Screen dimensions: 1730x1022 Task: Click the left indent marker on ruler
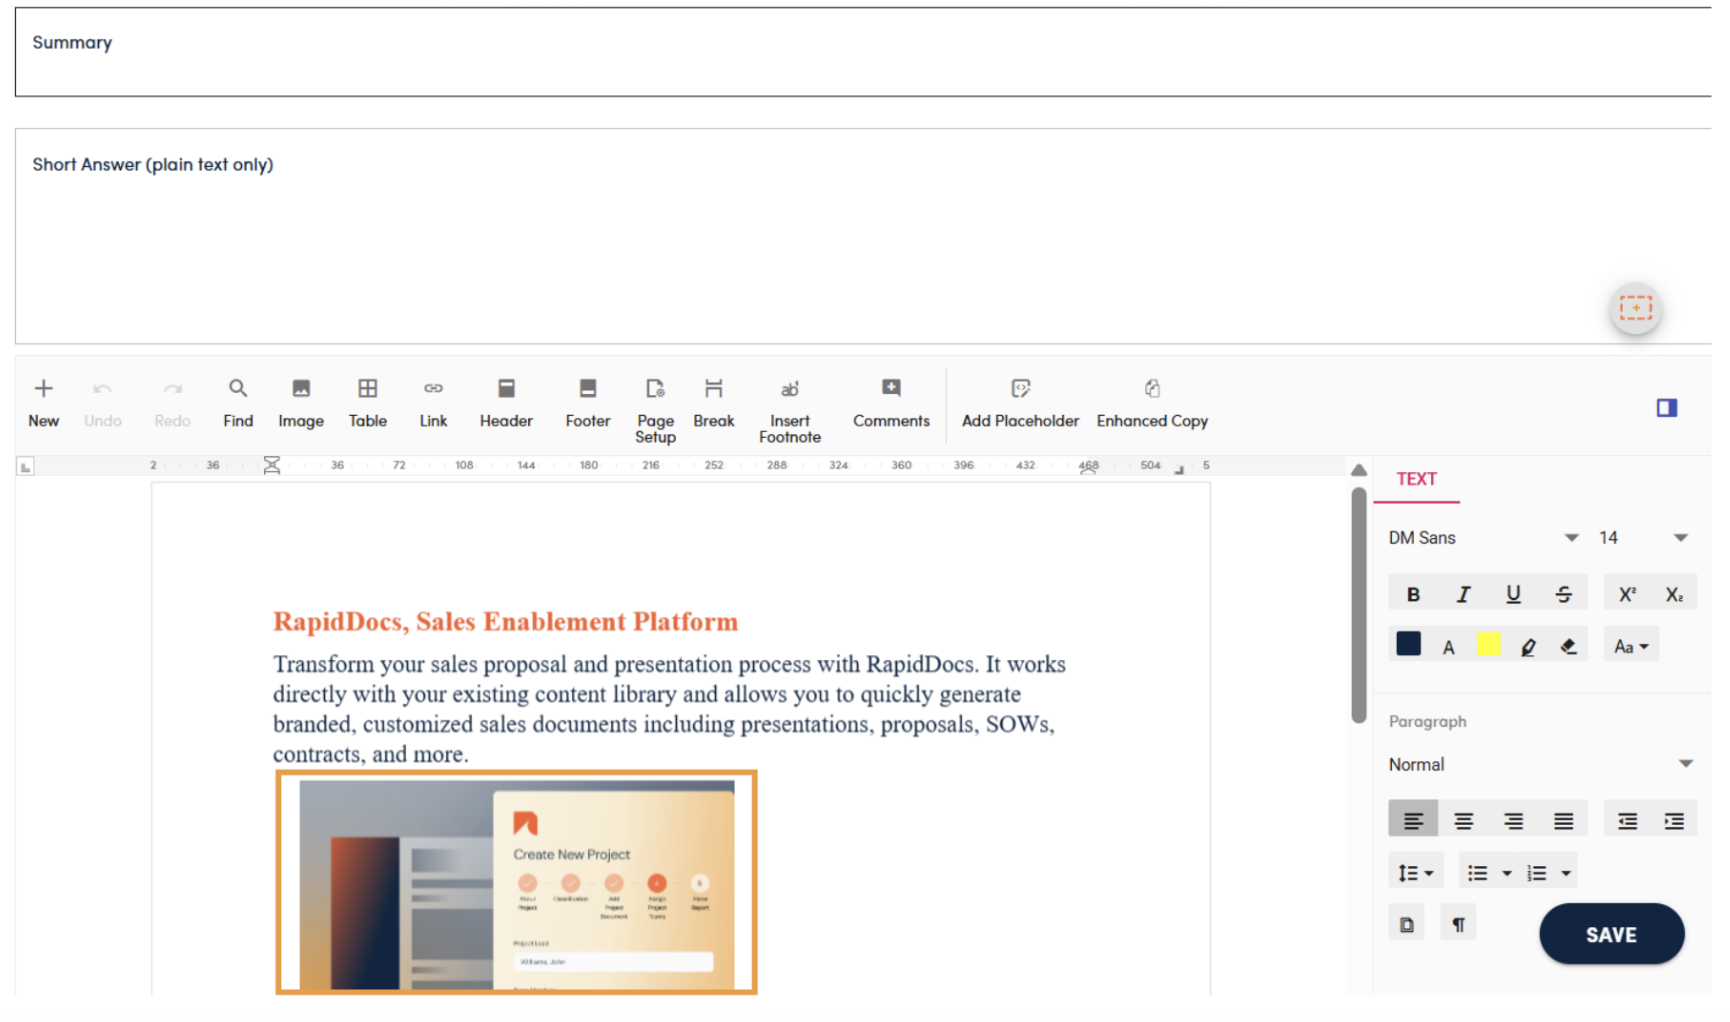[271, 466]
